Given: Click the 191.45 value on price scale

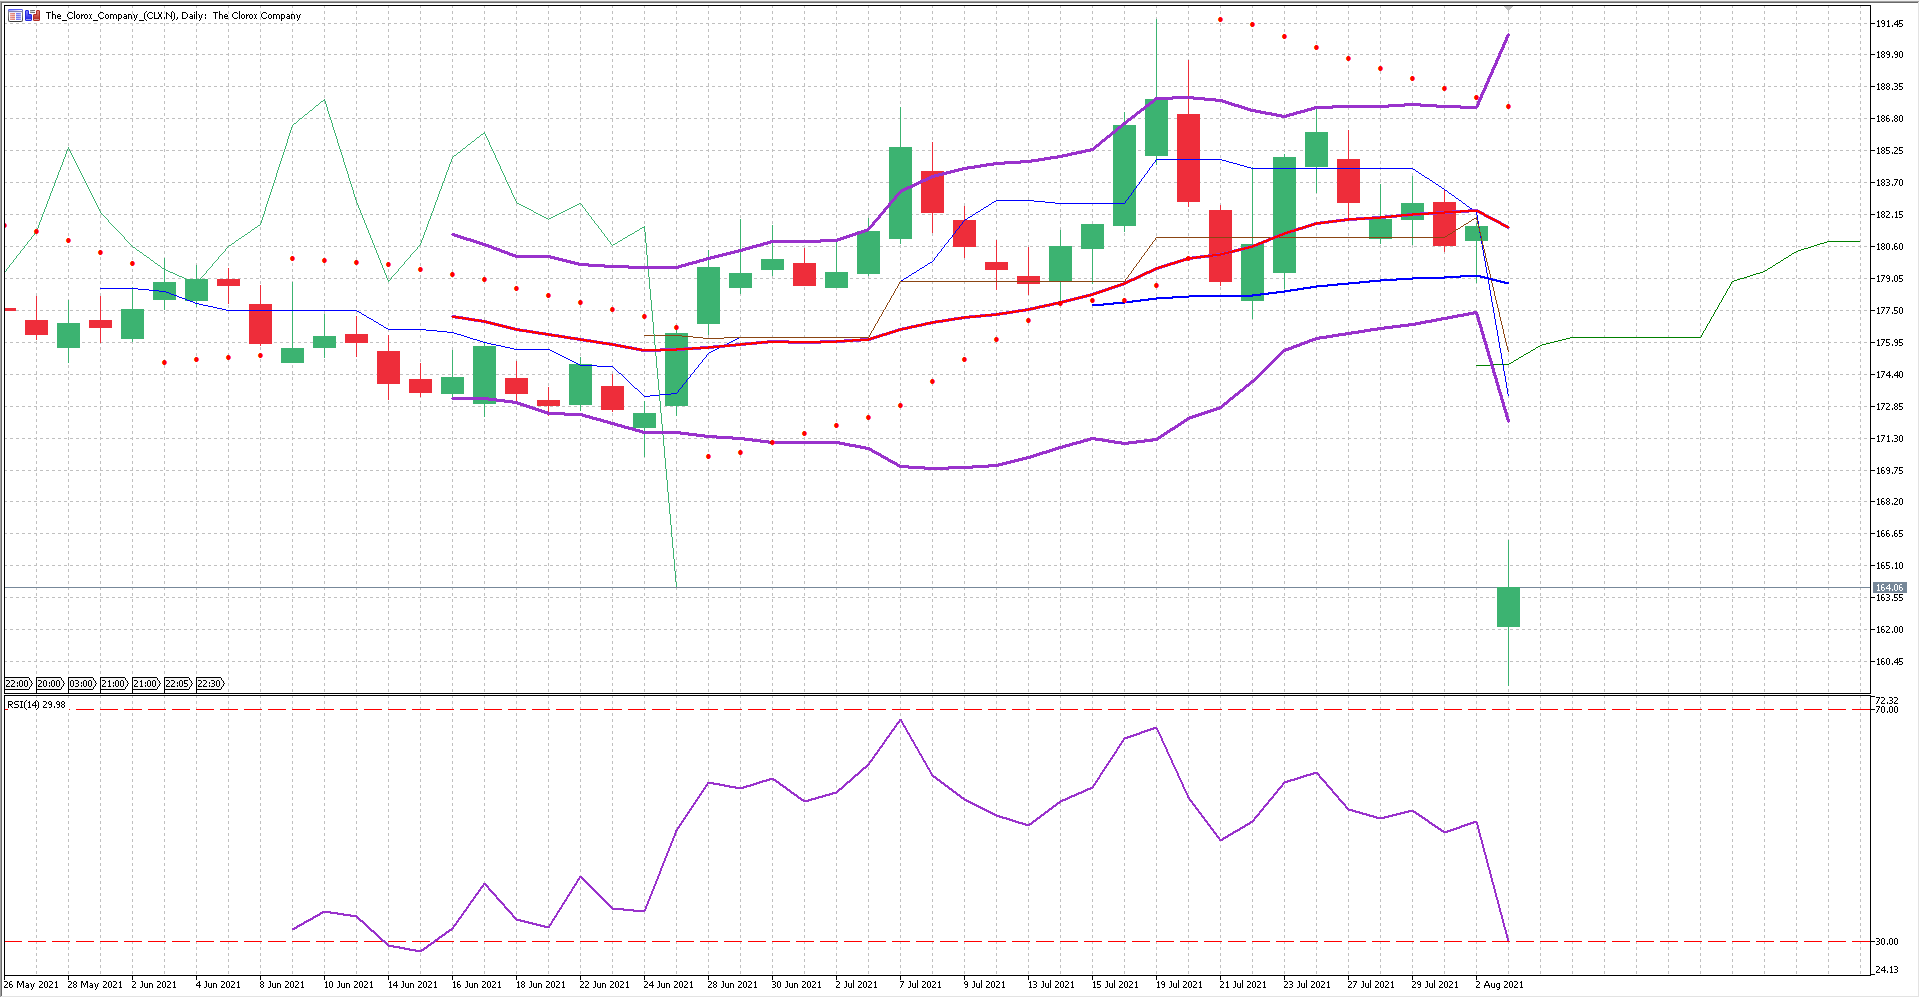Looking at the screenshot, I should click(1889, 23).
